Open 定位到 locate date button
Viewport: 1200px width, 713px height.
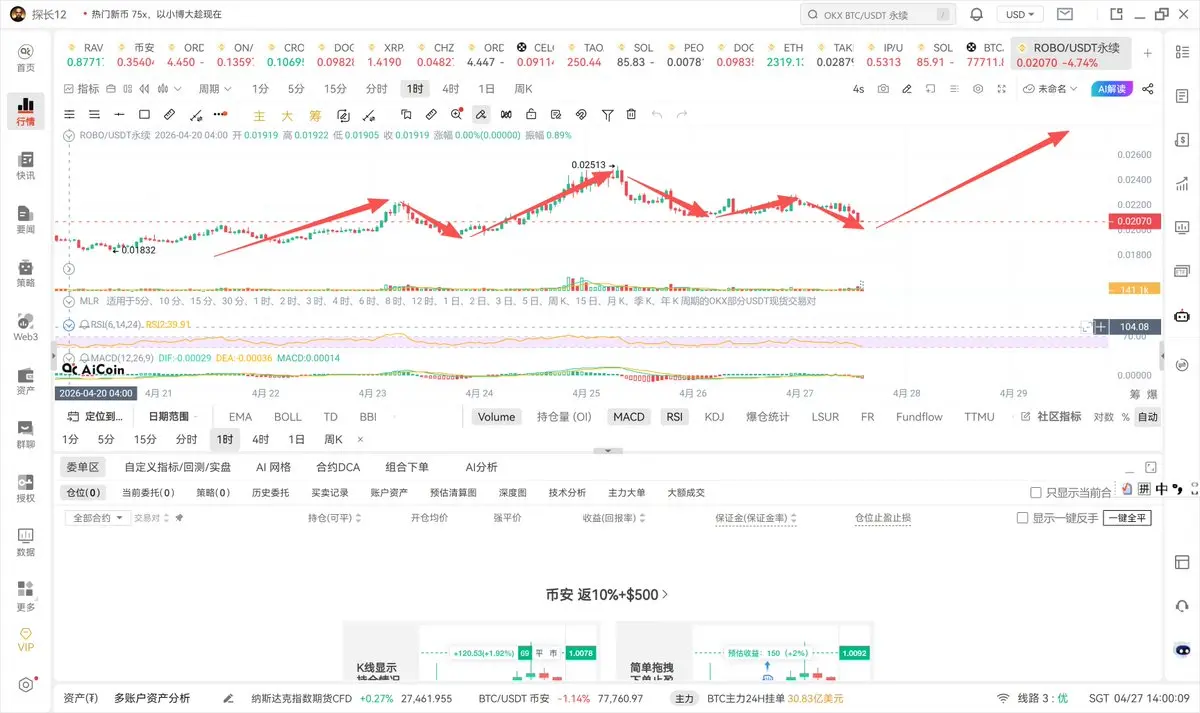[x=97, y=417]
